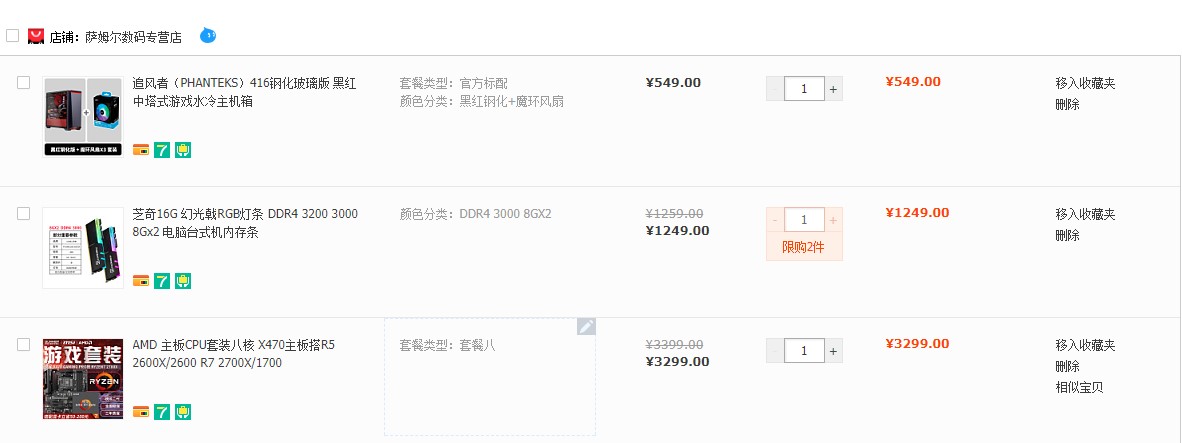Click the red Tmall logo icon beside store name
The height and width of the screenshot is (443, 1182).
(36, 36)
